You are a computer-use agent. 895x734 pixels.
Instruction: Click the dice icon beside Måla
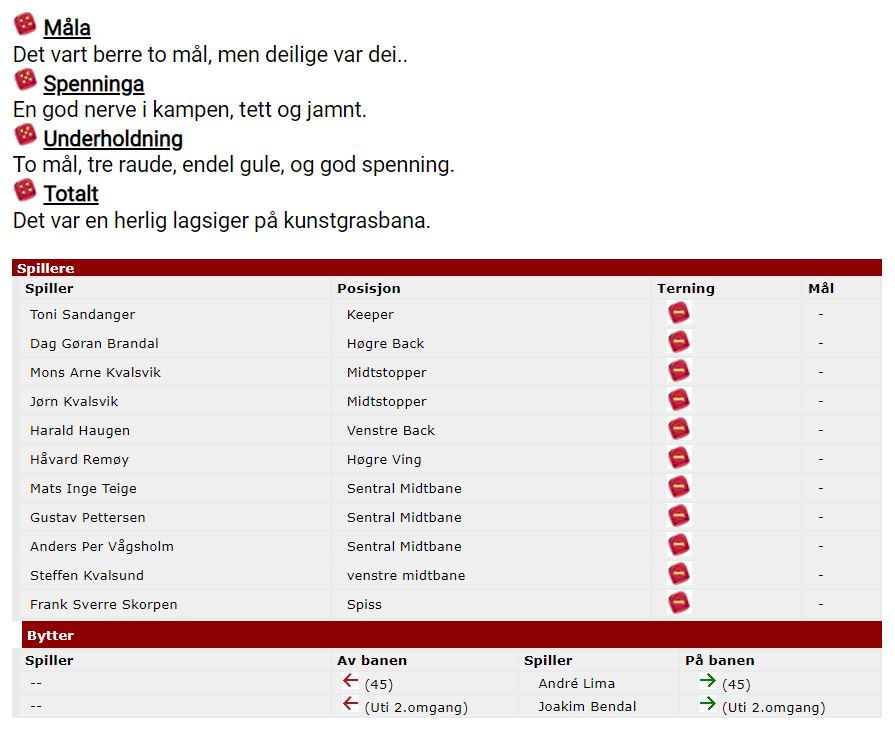point(25,25)
